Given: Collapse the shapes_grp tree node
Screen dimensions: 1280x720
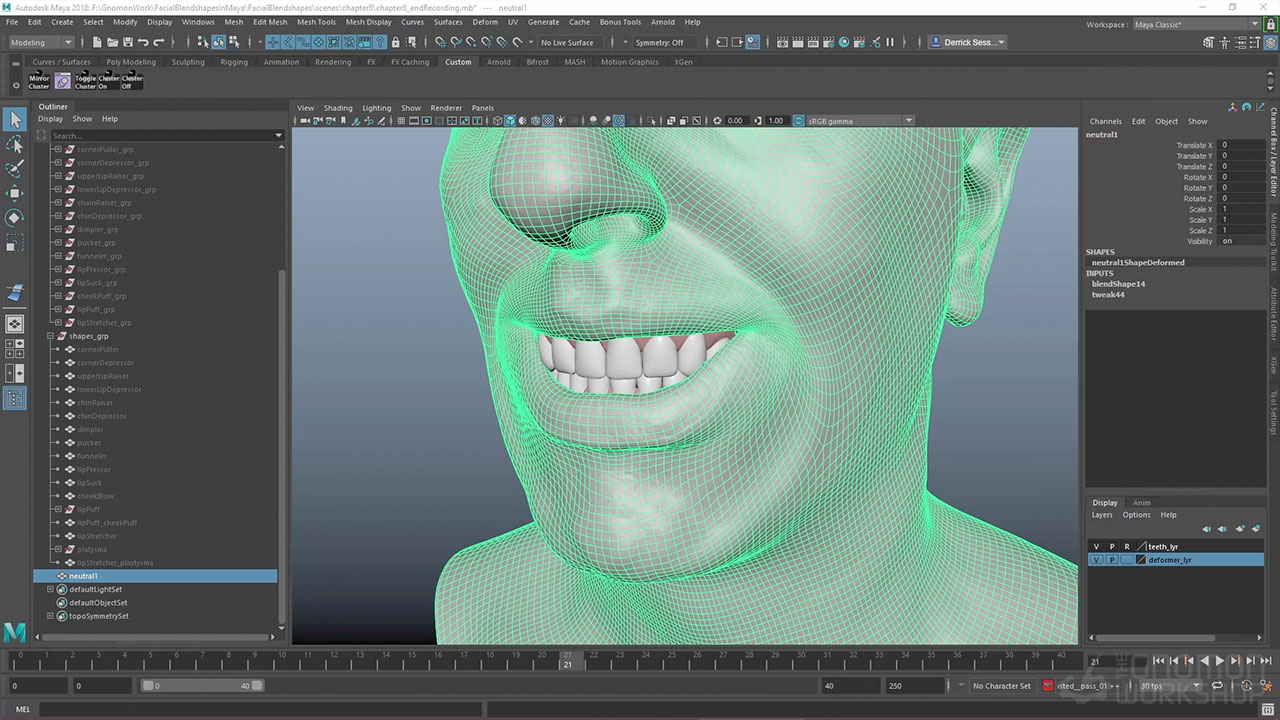Looking at the screenshot, I should click(x=50, y=336).
